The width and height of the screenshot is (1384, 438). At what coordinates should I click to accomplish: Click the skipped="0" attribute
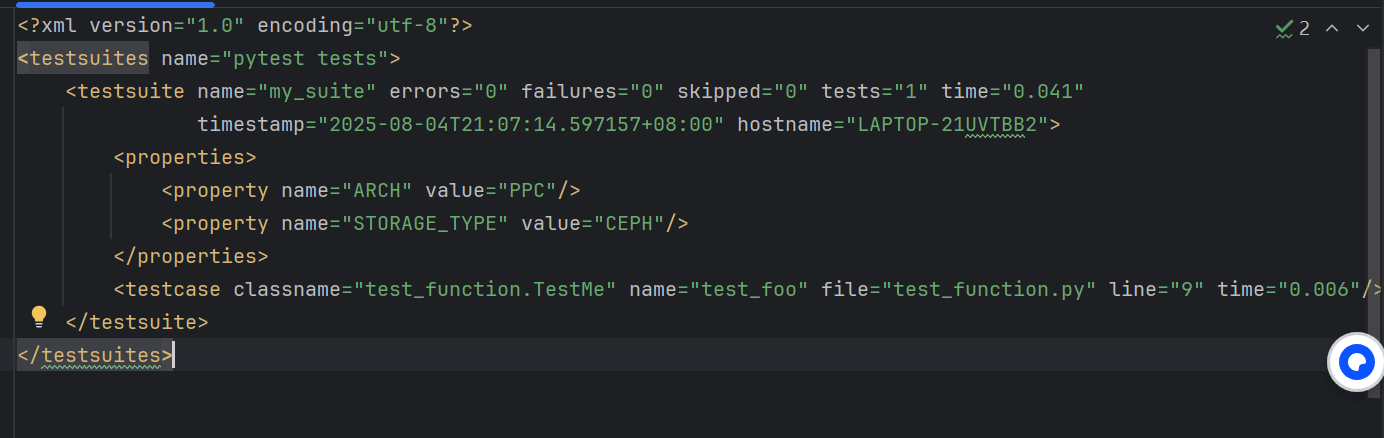coord(743,92)
